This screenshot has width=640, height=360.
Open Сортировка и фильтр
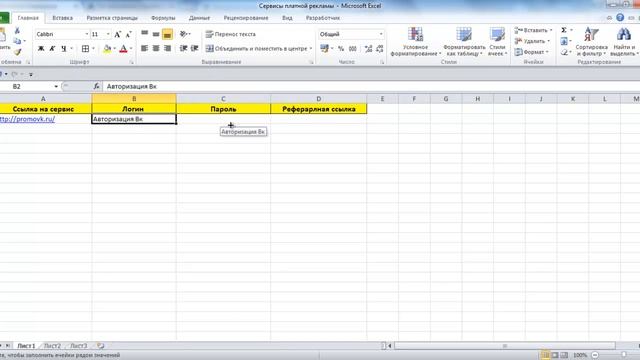coord(591,42)
